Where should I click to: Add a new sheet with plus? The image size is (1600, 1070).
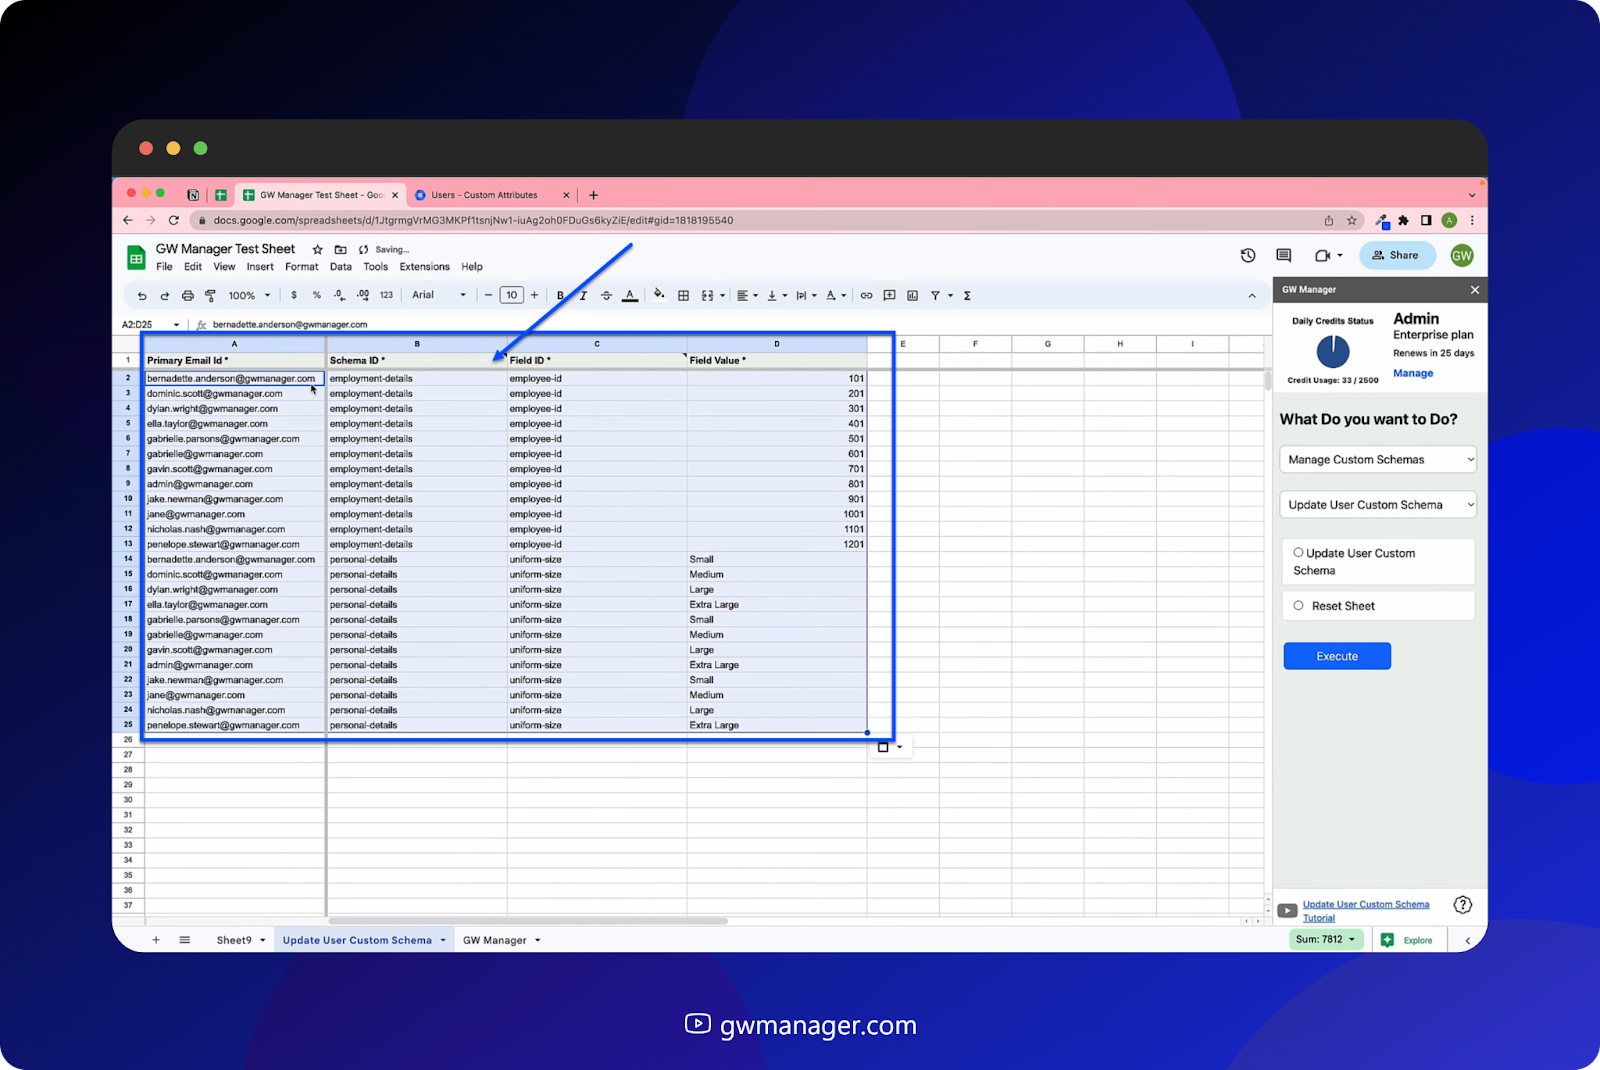tap(156, 940)
